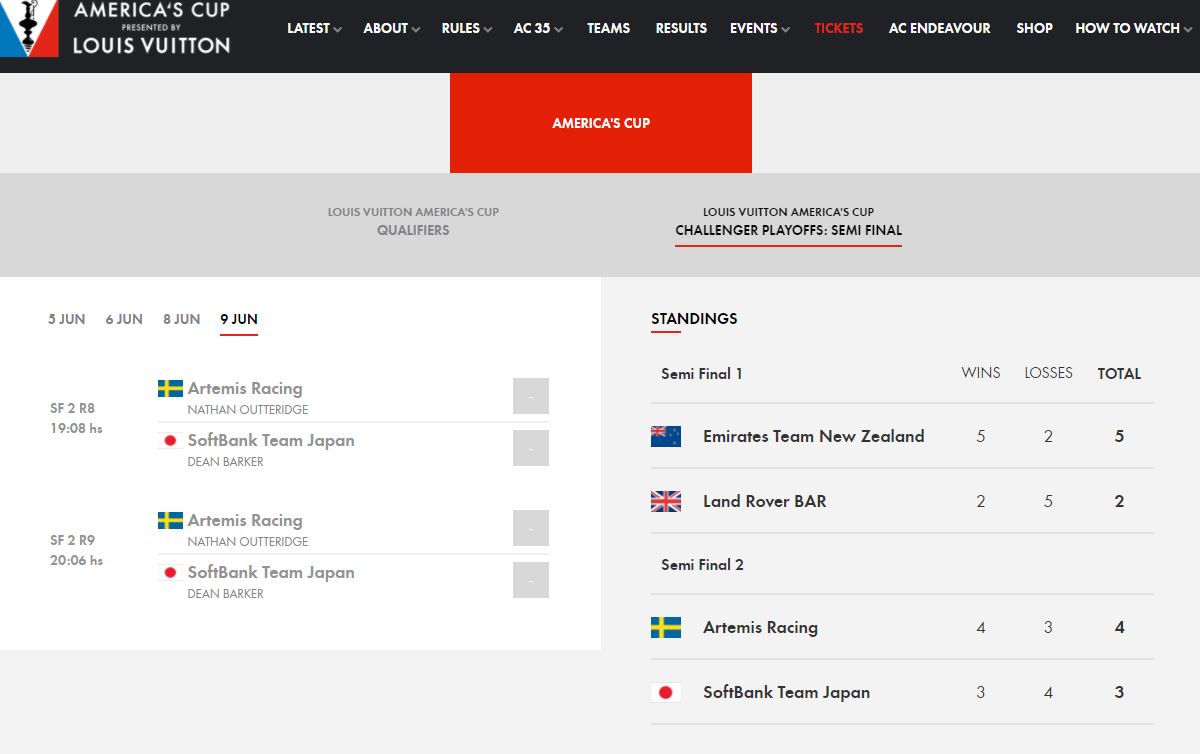Expand the LATEST menu dropdown
The height and width of the screenshot is (754, 1200).
314,28
